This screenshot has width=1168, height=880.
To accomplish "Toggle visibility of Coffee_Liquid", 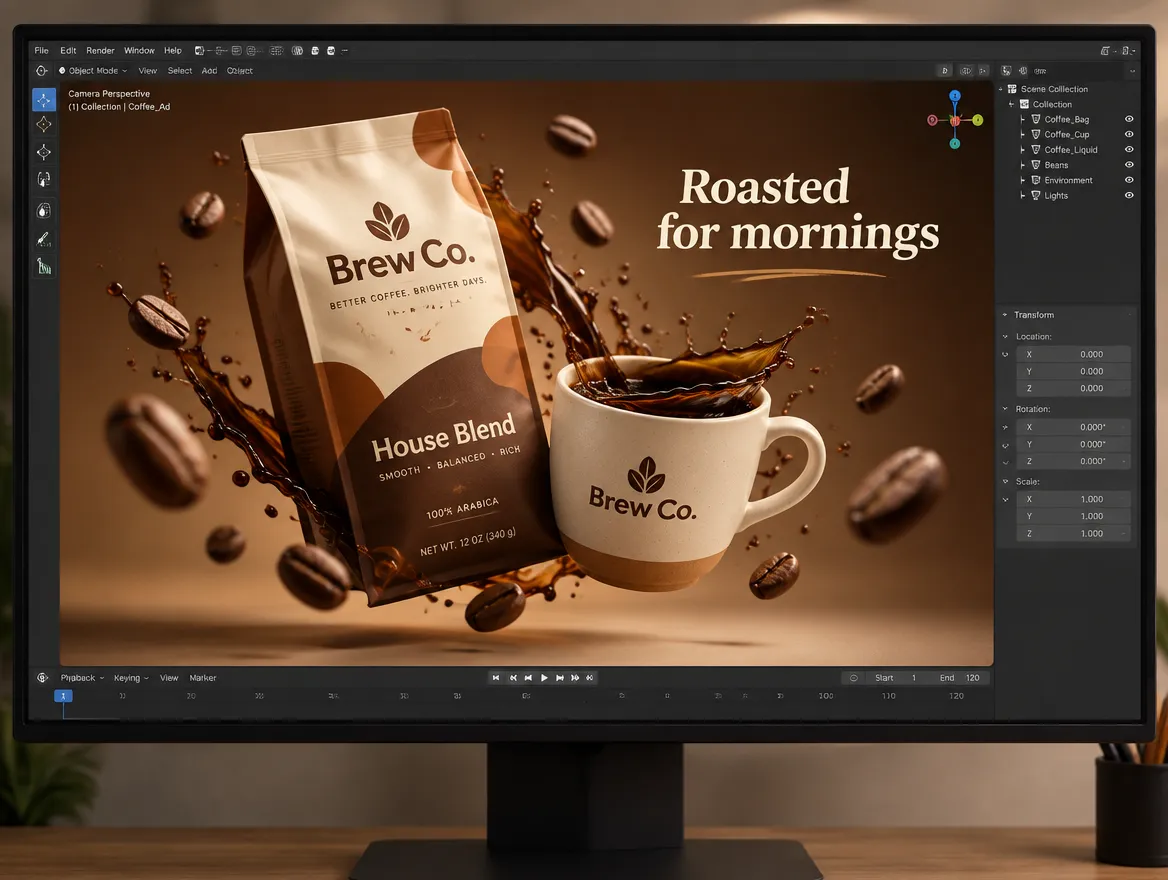I will [x=1129, y=150].
